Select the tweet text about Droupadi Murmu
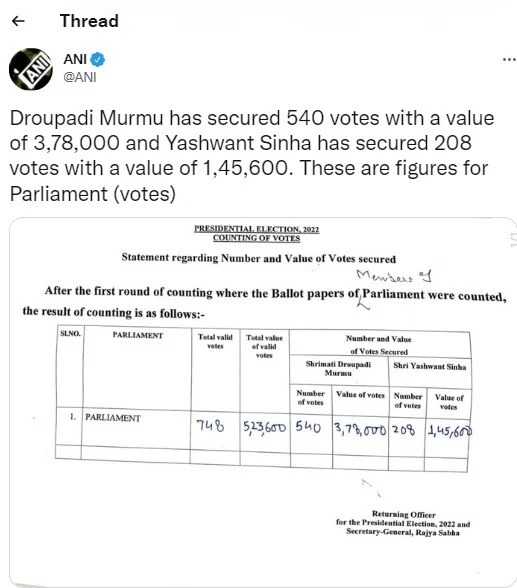Screen dimensions: 517x588 pyautogui.click(x=252, y=156)
